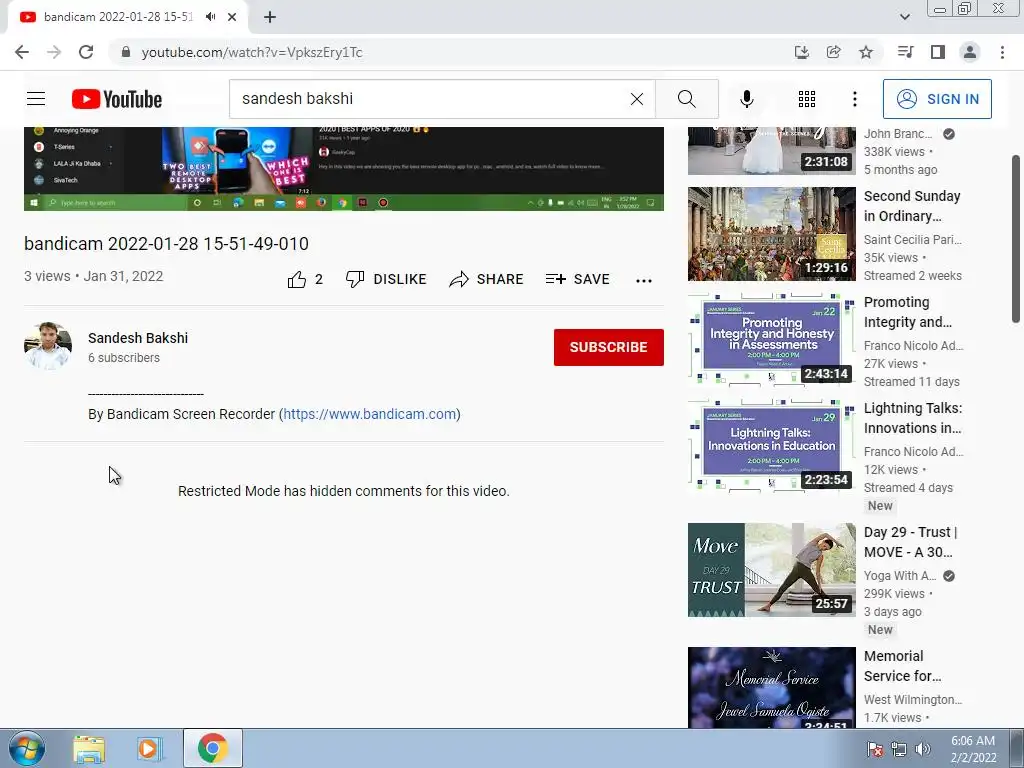Screen dimensions: 1024x768
Task: Open the Action Center flag icon
Action: click(874, 749)
